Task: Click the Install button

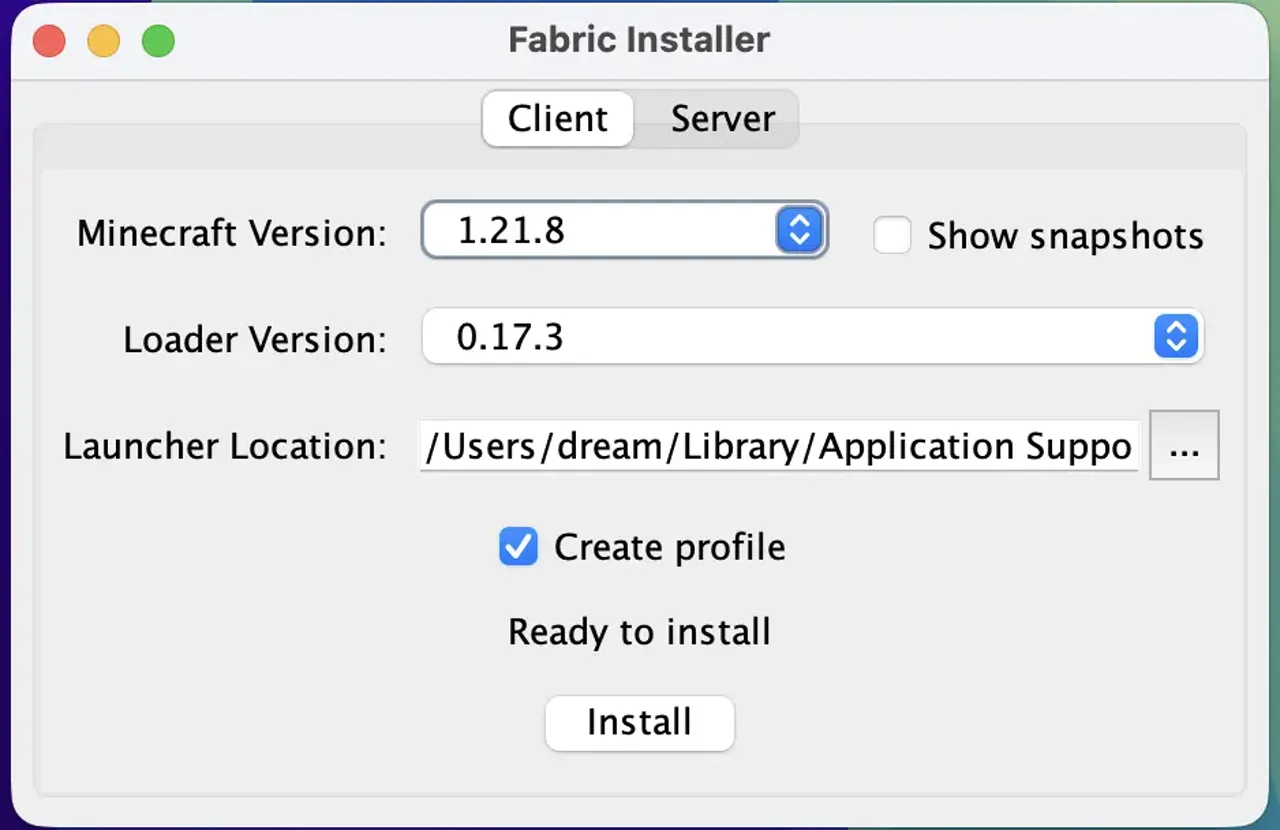Action: 639,722
